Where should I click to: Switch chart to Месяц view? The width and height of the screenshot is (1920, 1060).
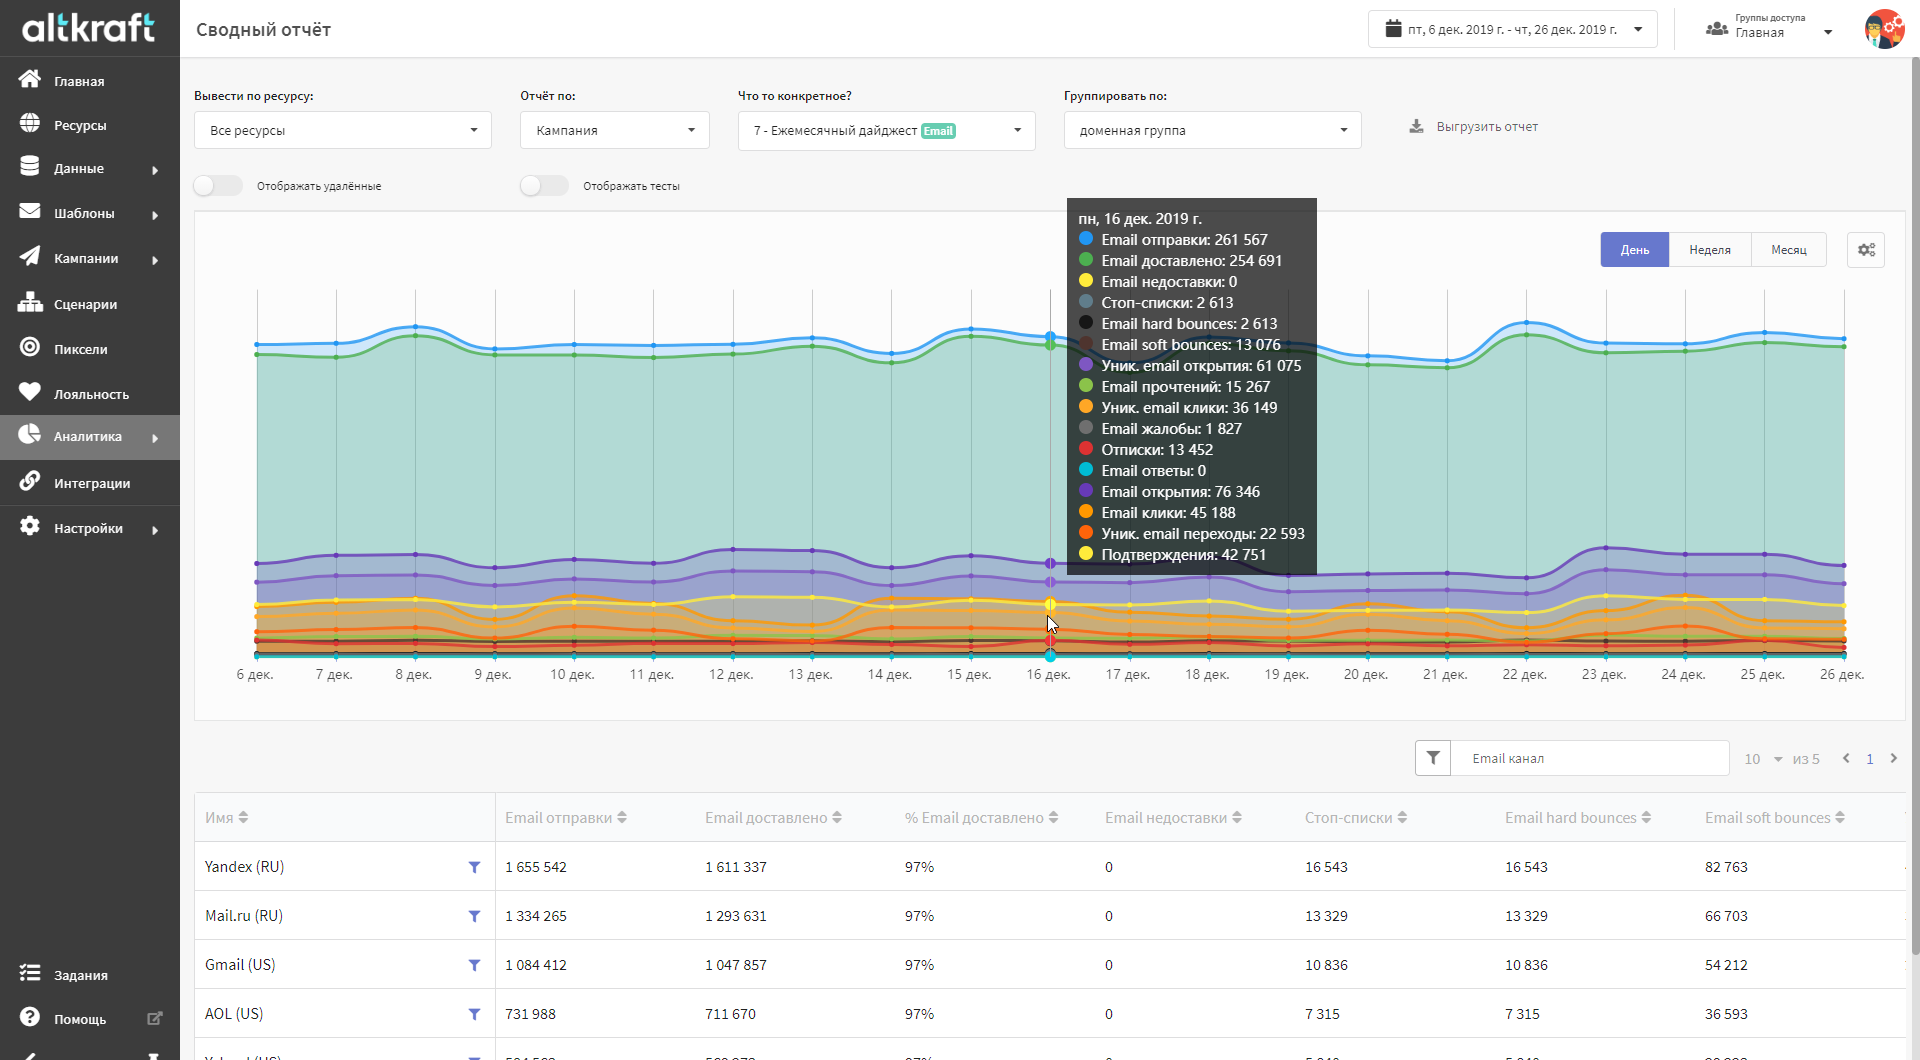point(1789,250)
